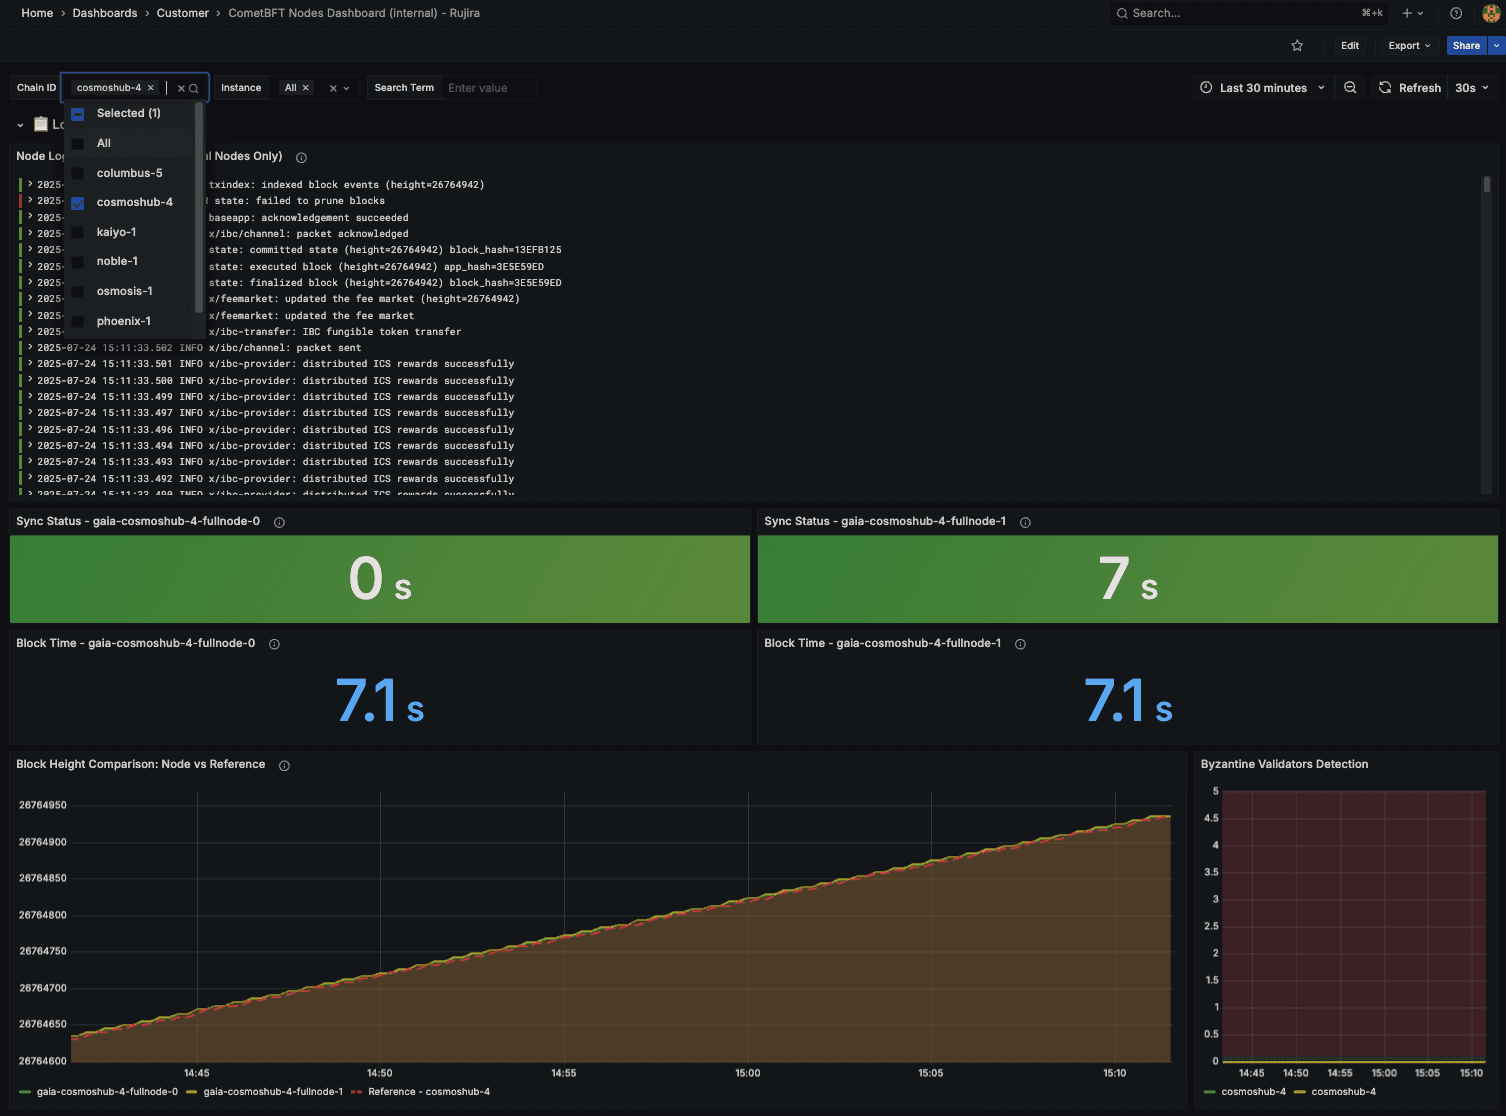Click the clock icon in time picker

[x=1206, y=88]
